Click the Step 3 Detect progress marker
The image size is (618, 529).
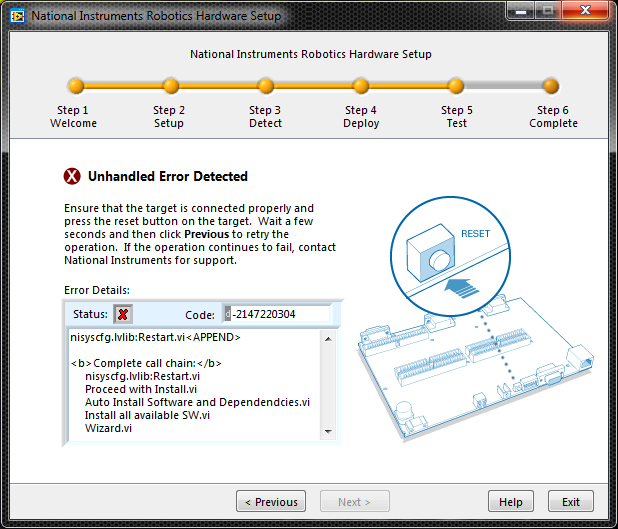coord(266,86)
